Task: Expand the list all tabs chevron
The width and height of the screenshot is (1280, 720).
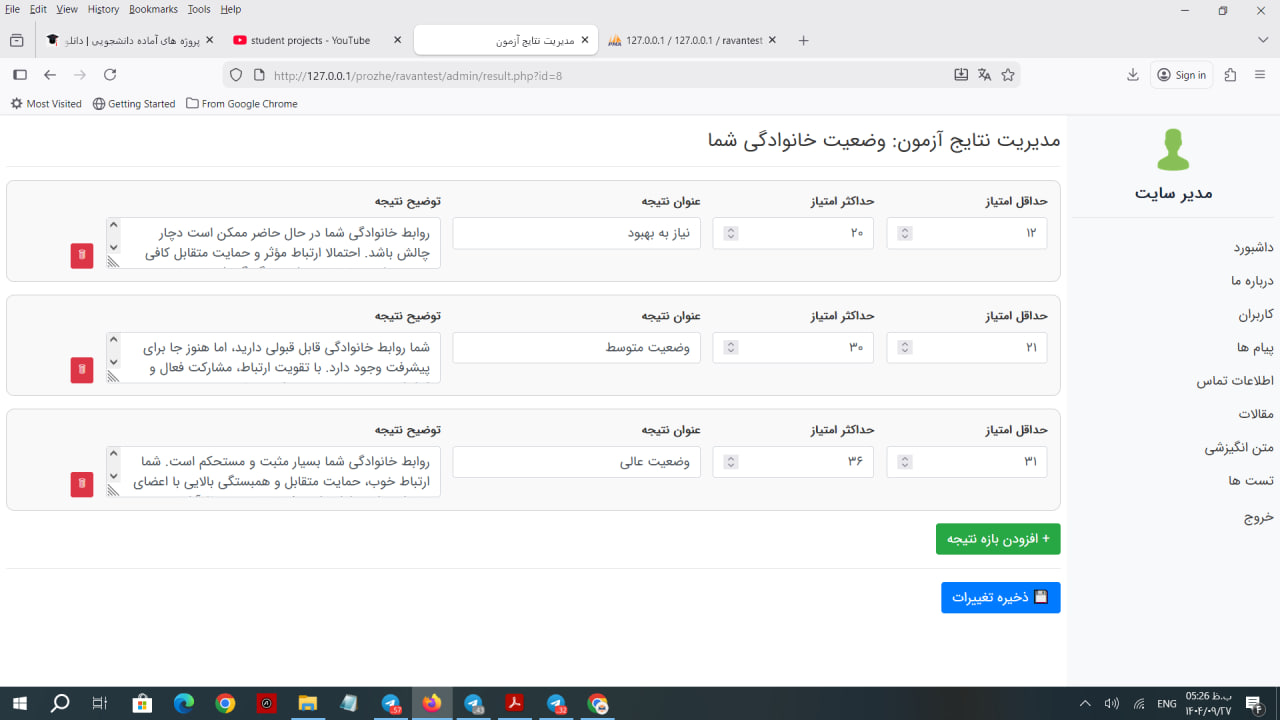Action: pyautogui.click(x=1263, y=40)
